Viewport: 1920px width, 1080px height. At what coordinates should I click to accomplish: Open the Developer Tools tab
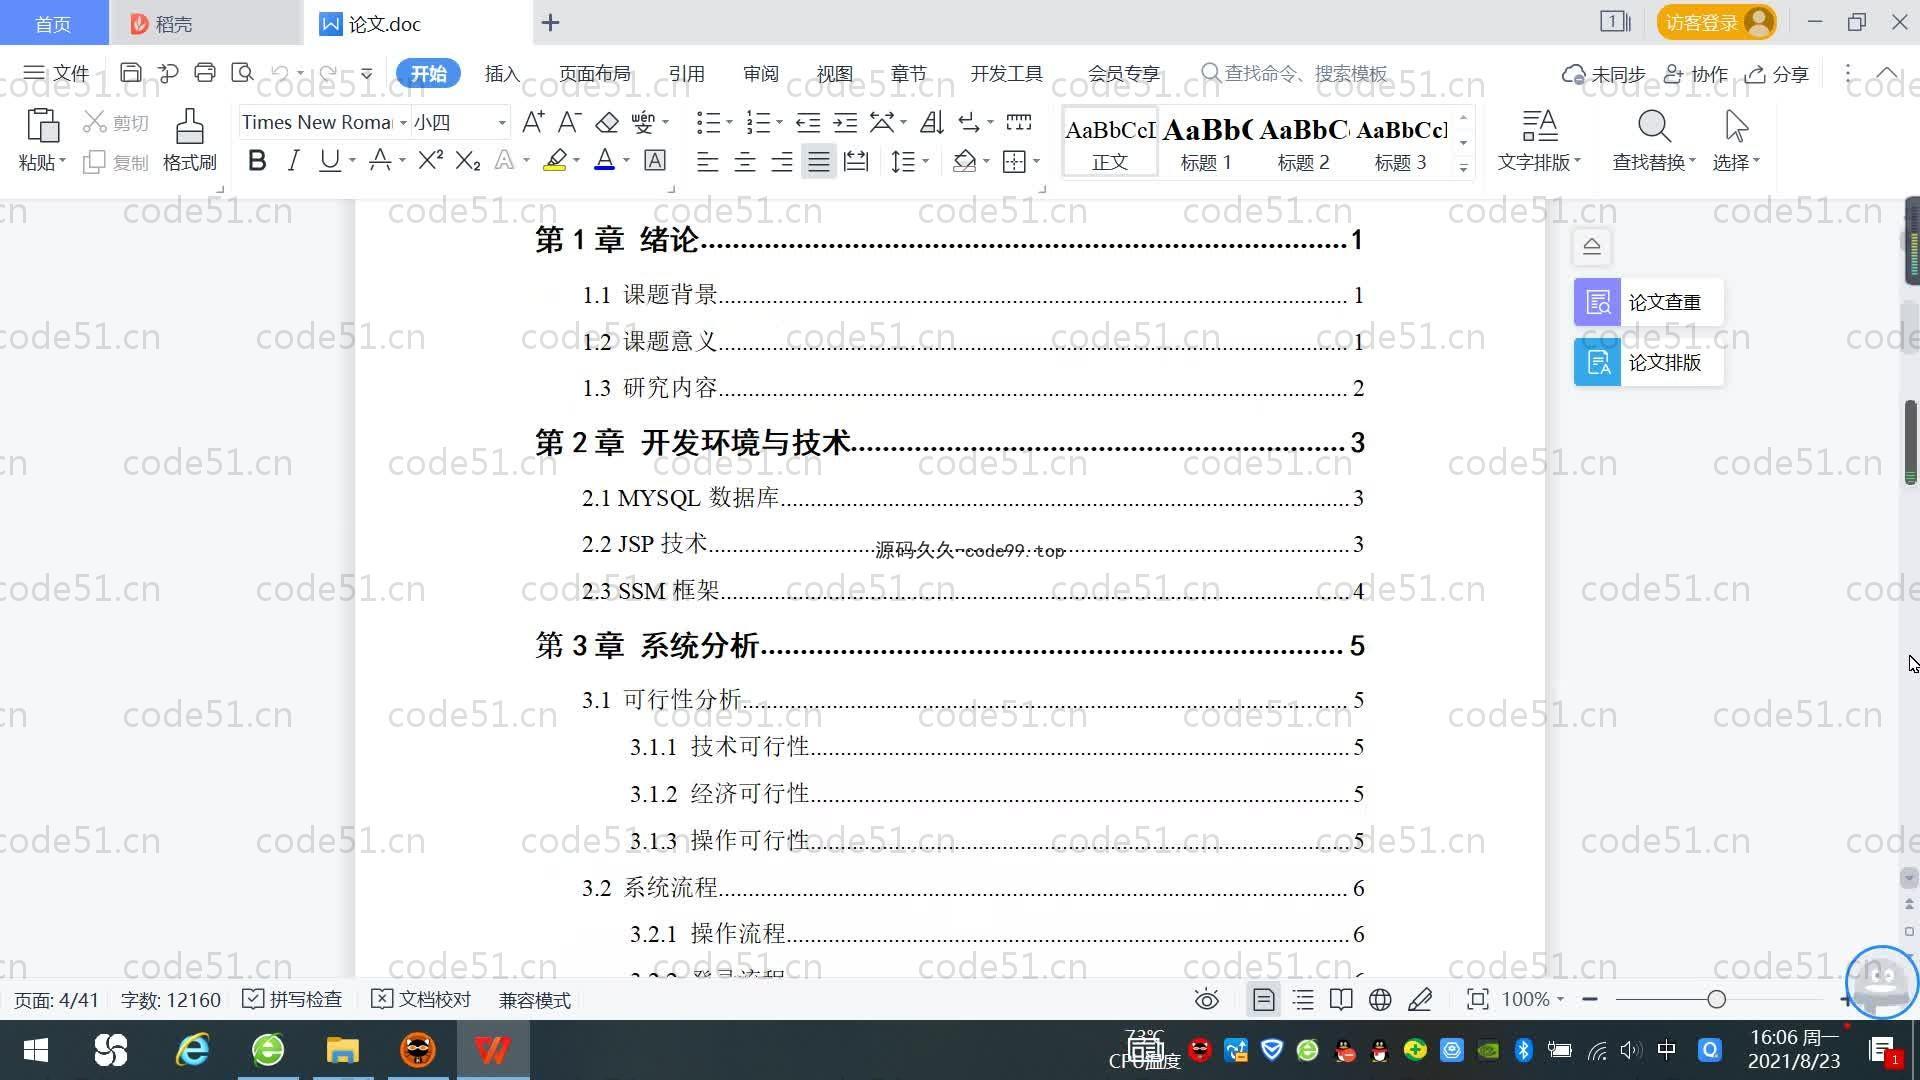pyautogui.click(x=1006, y=73)
